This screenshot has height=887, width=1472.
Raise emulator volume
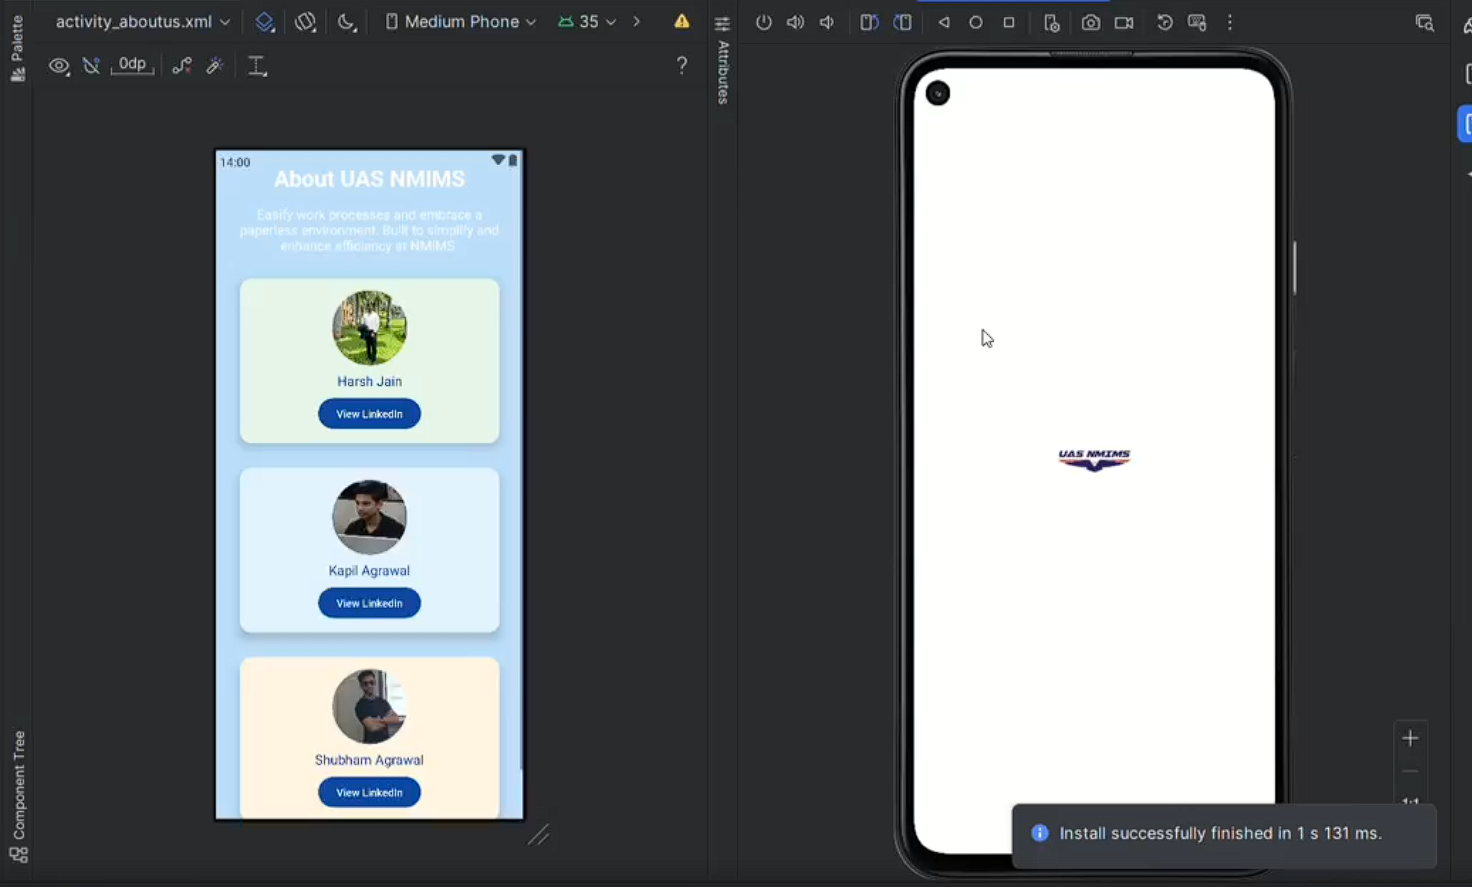coord(795,22)
